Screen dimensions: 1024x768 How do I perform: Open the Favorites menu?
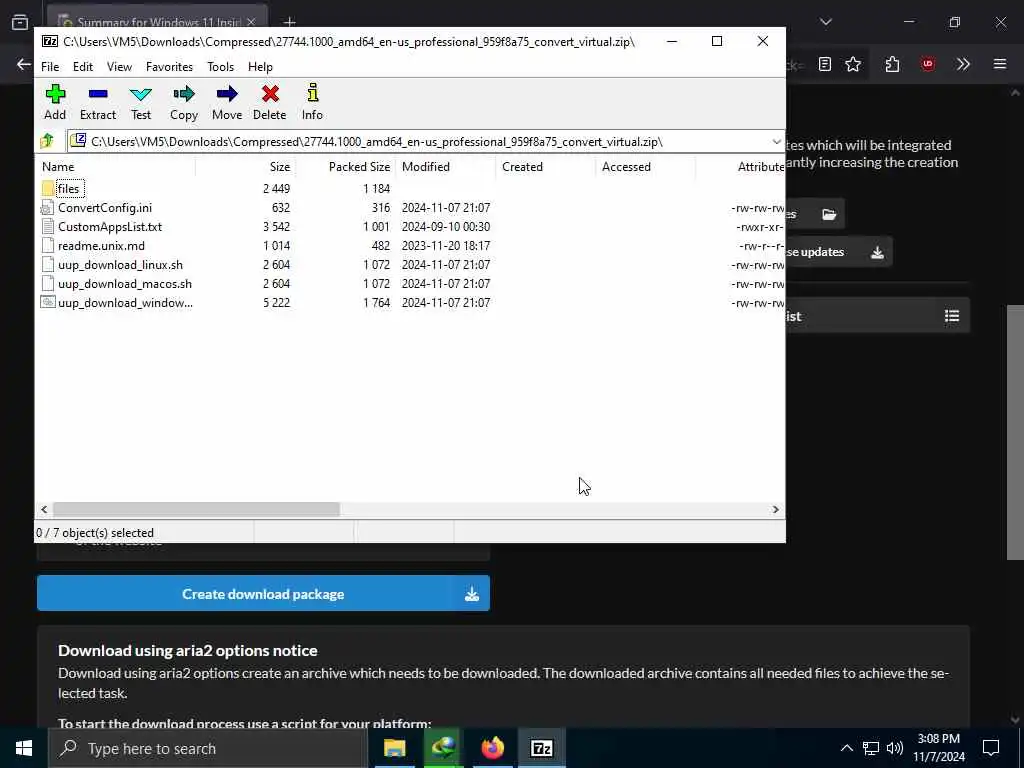[x=169, y=67]
